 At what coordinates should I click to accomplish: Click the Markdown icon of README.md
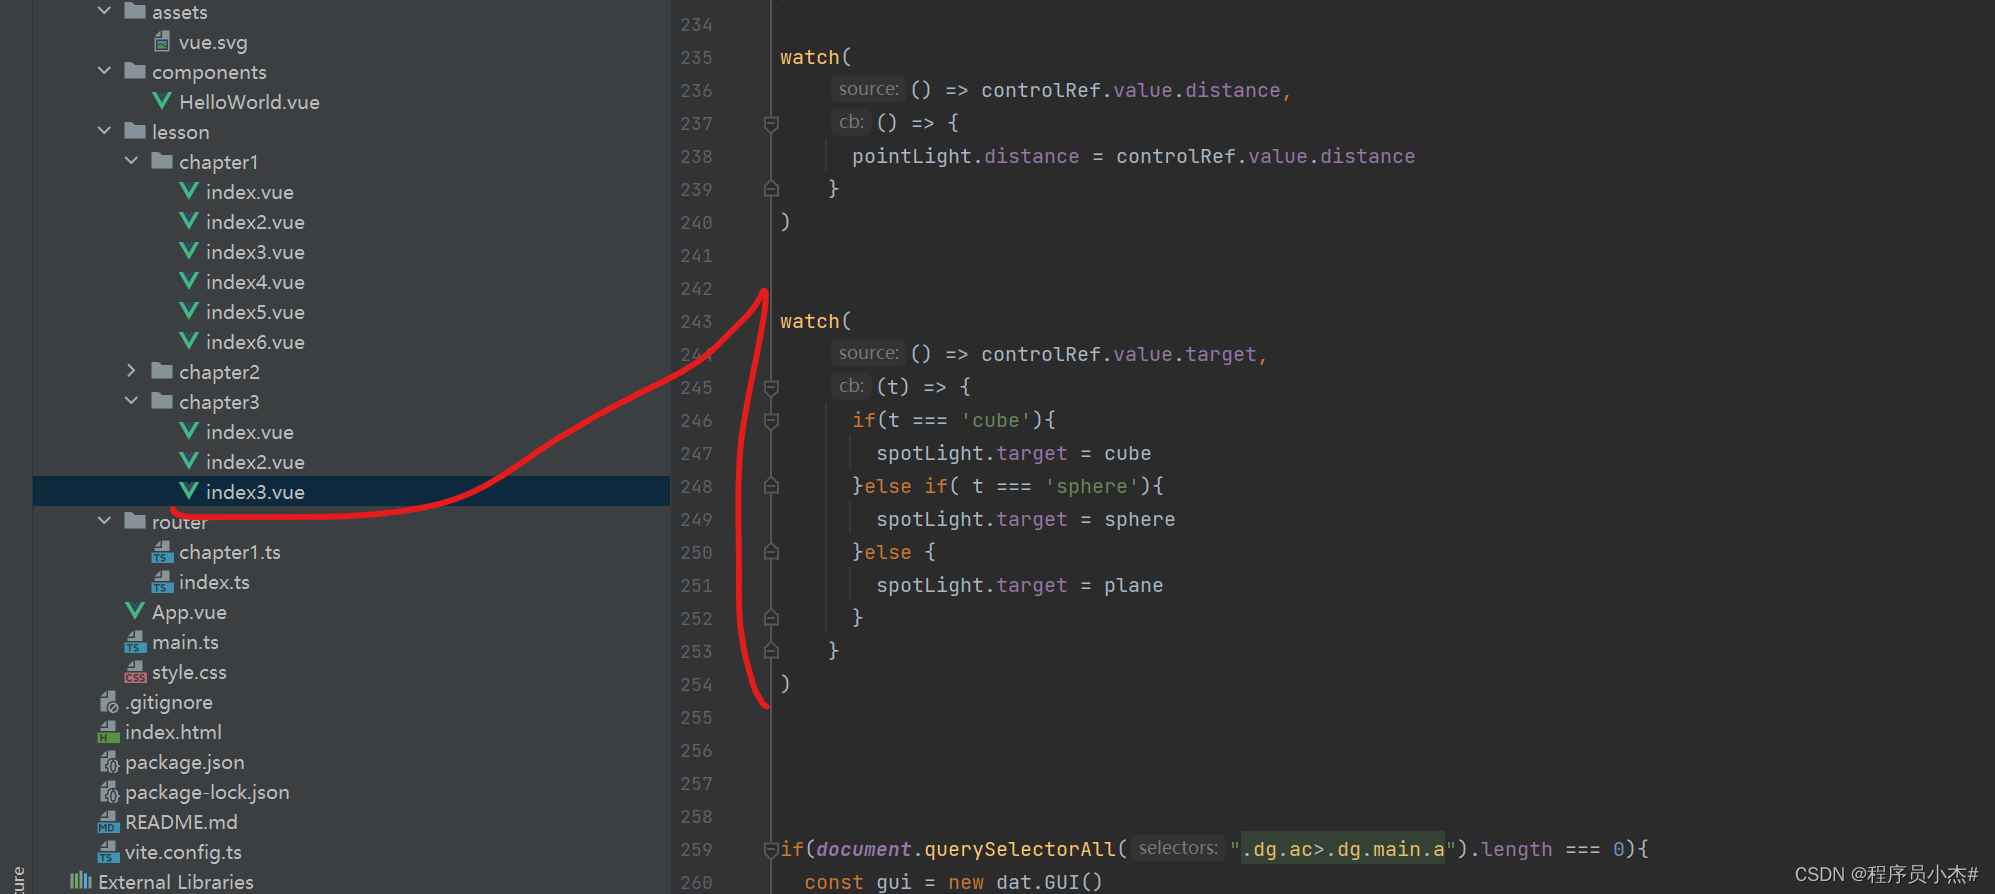[x=108, y=822]
